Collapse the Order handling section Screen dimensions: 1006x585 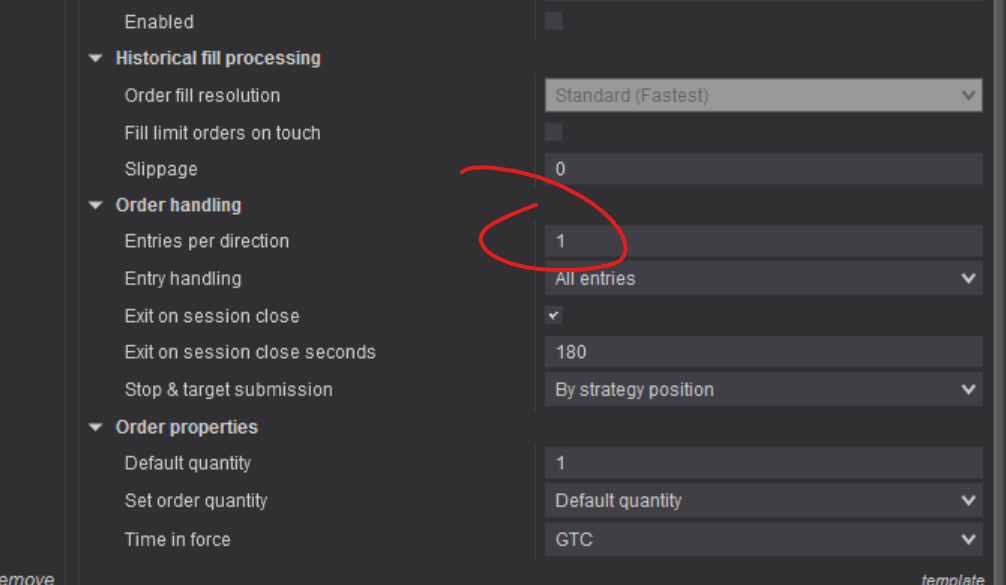[x=96, y=206]
